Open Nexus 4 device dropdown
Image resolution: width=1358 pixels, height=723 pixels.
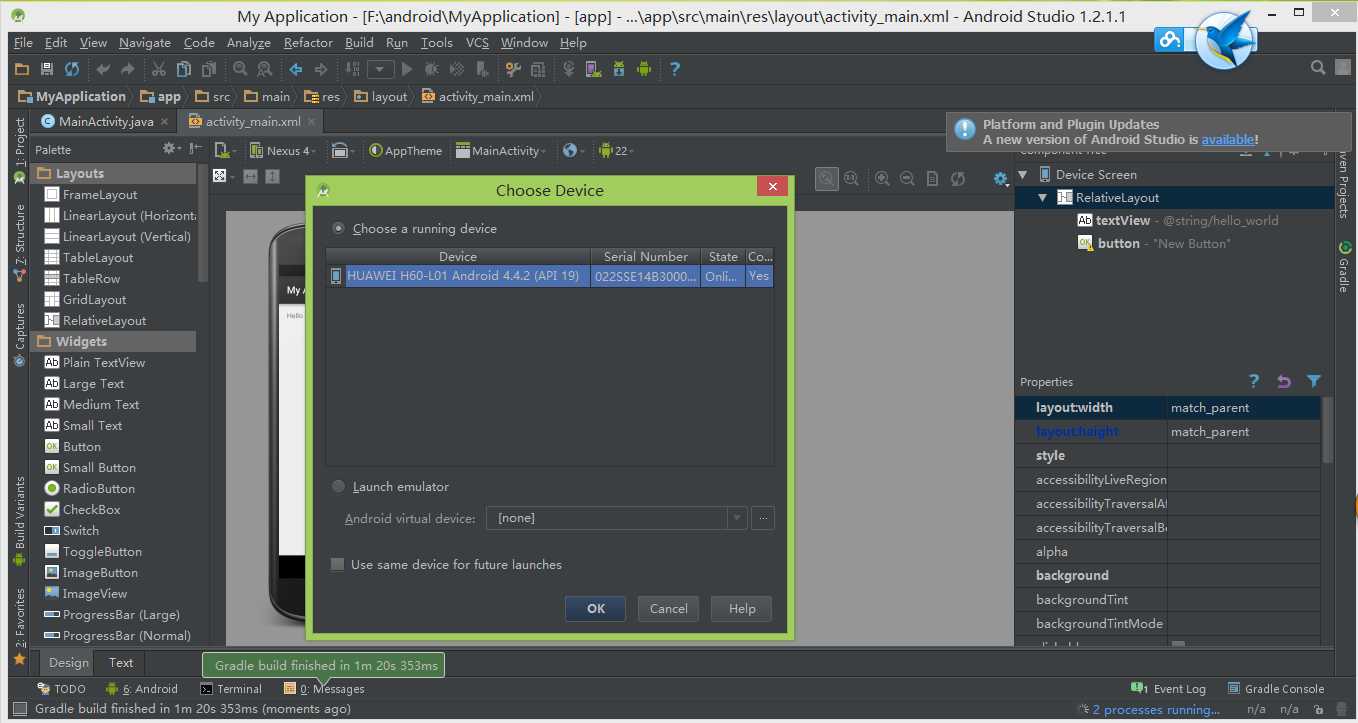pyautogui.click(x=282, y=150)
